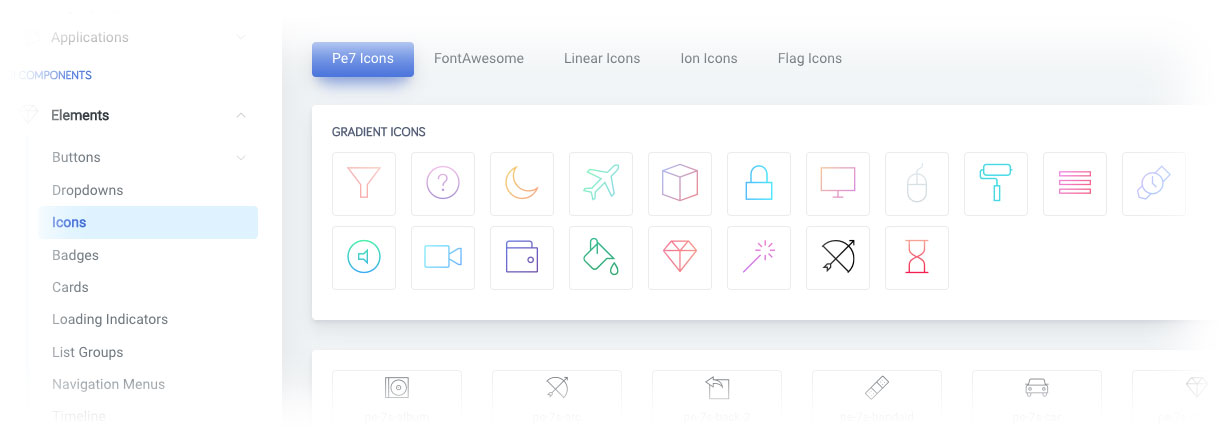Select the red hourglass icon
The height and width of the screenshot is (440, 1229).
(x=917, y=258)
